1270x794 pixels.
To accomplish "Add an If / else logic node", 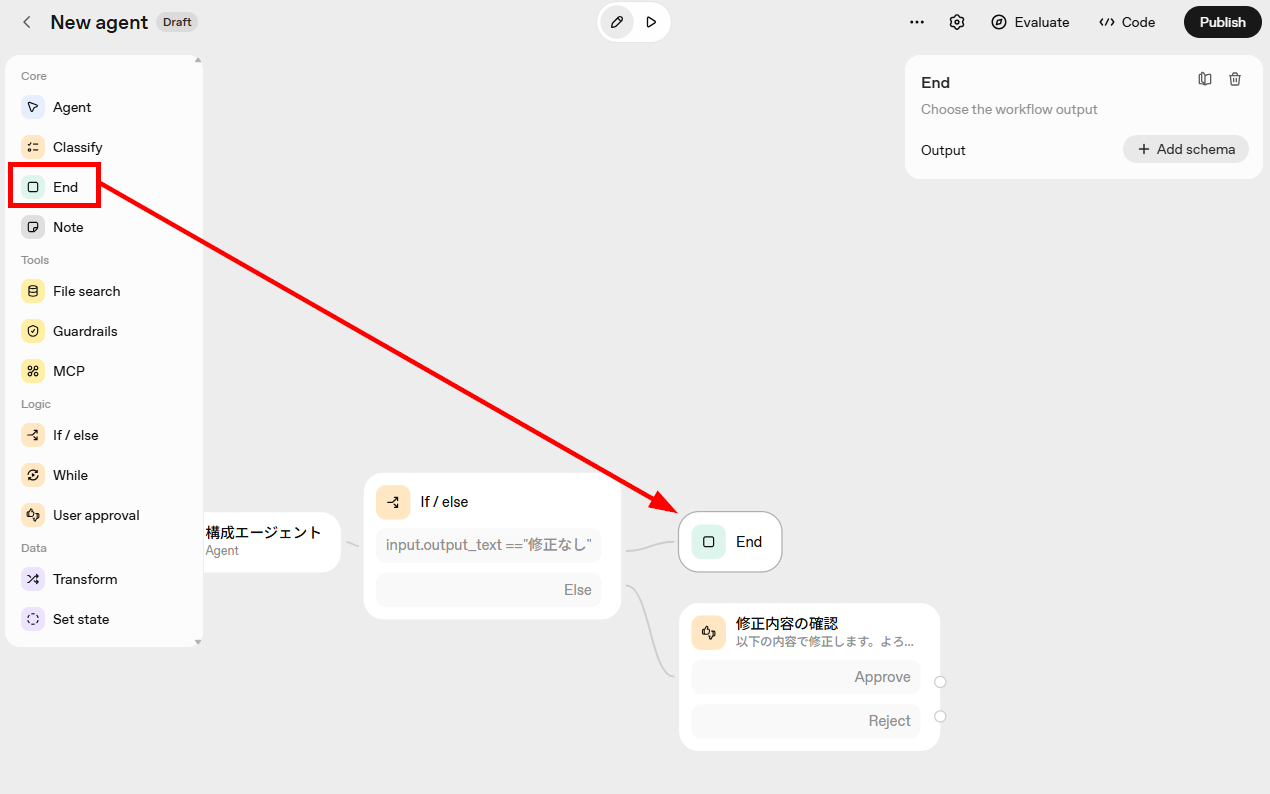I will coord(104,435).
